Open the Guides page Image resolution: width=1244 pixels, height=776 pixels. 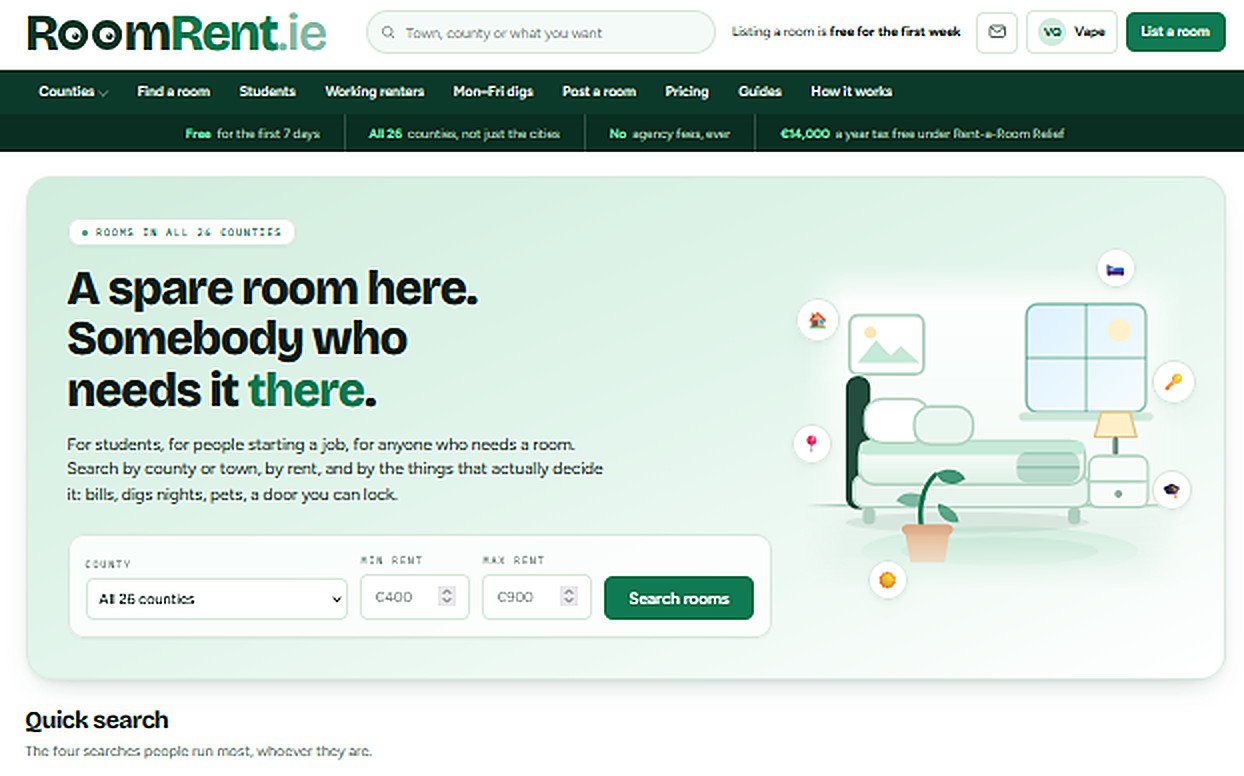760,91
